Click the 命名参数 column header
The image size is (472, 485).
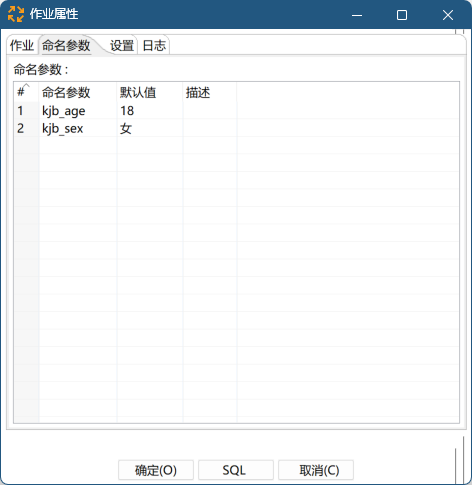(x=78, y=92)
